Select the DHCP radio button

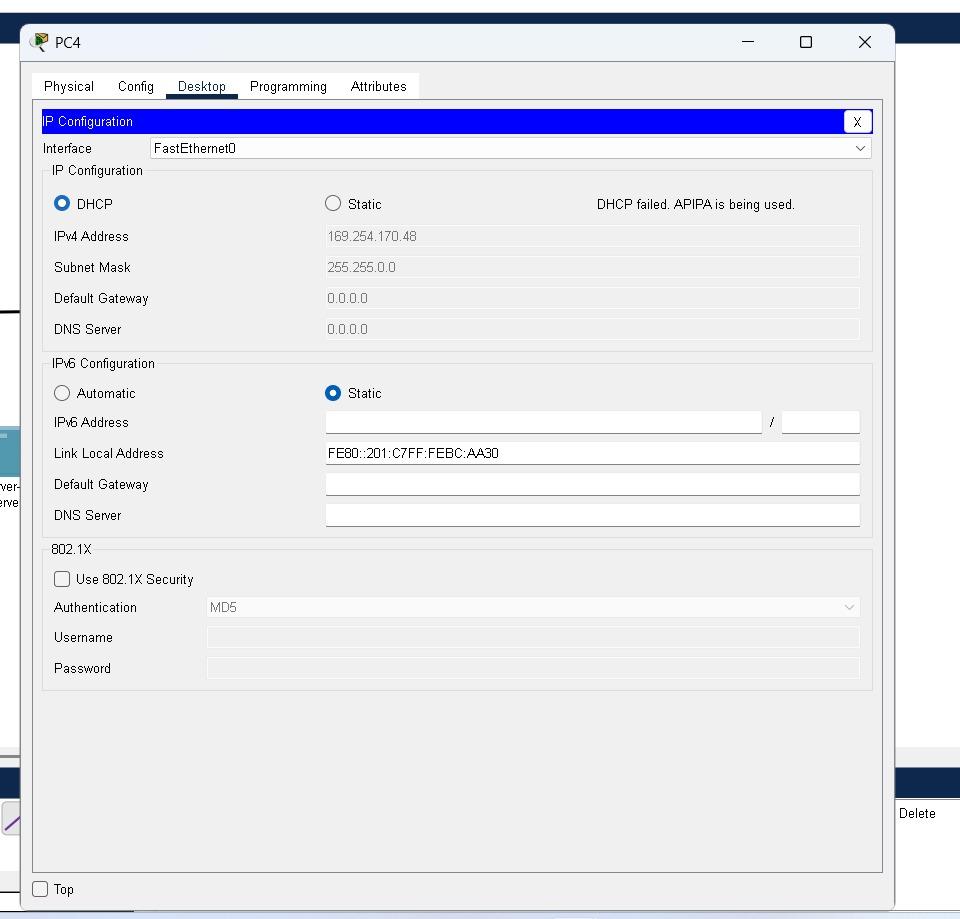tap(62, 204)
